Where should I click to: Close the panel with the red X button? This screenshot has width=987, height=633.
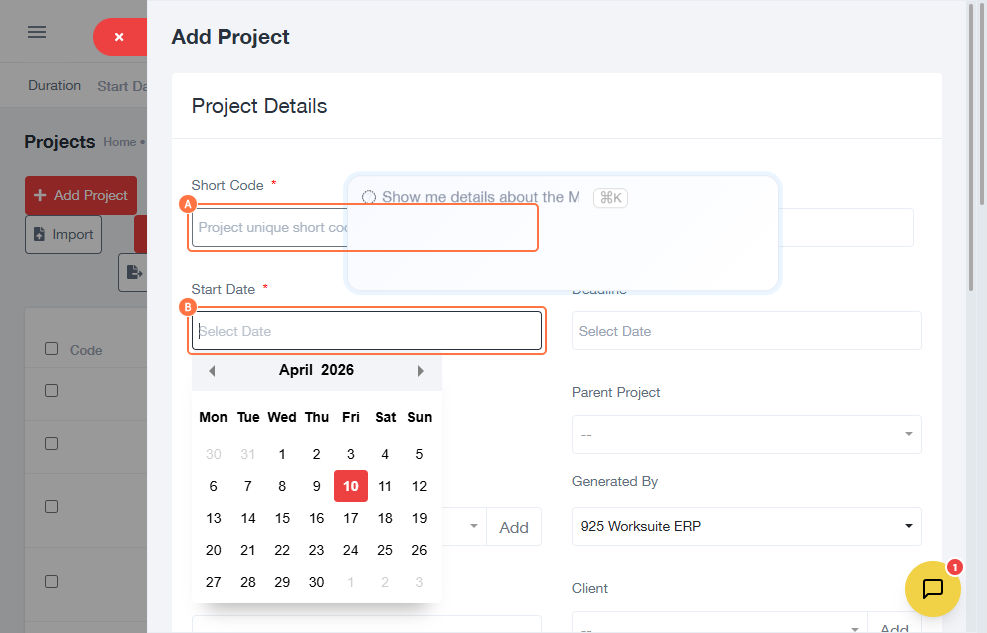click(x=119, y=37)
